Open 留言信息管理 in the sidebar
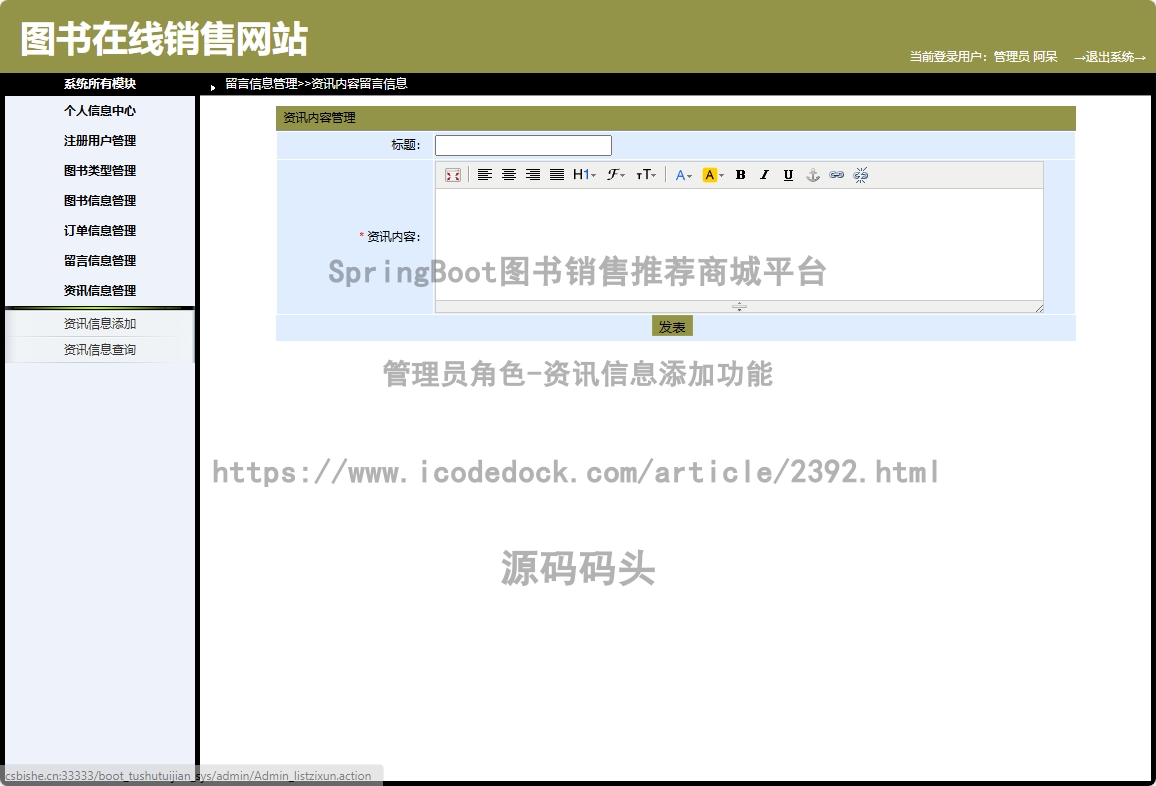Image resolution: width=1156 pixels, height=786 pixels. [x=100, y=261]
